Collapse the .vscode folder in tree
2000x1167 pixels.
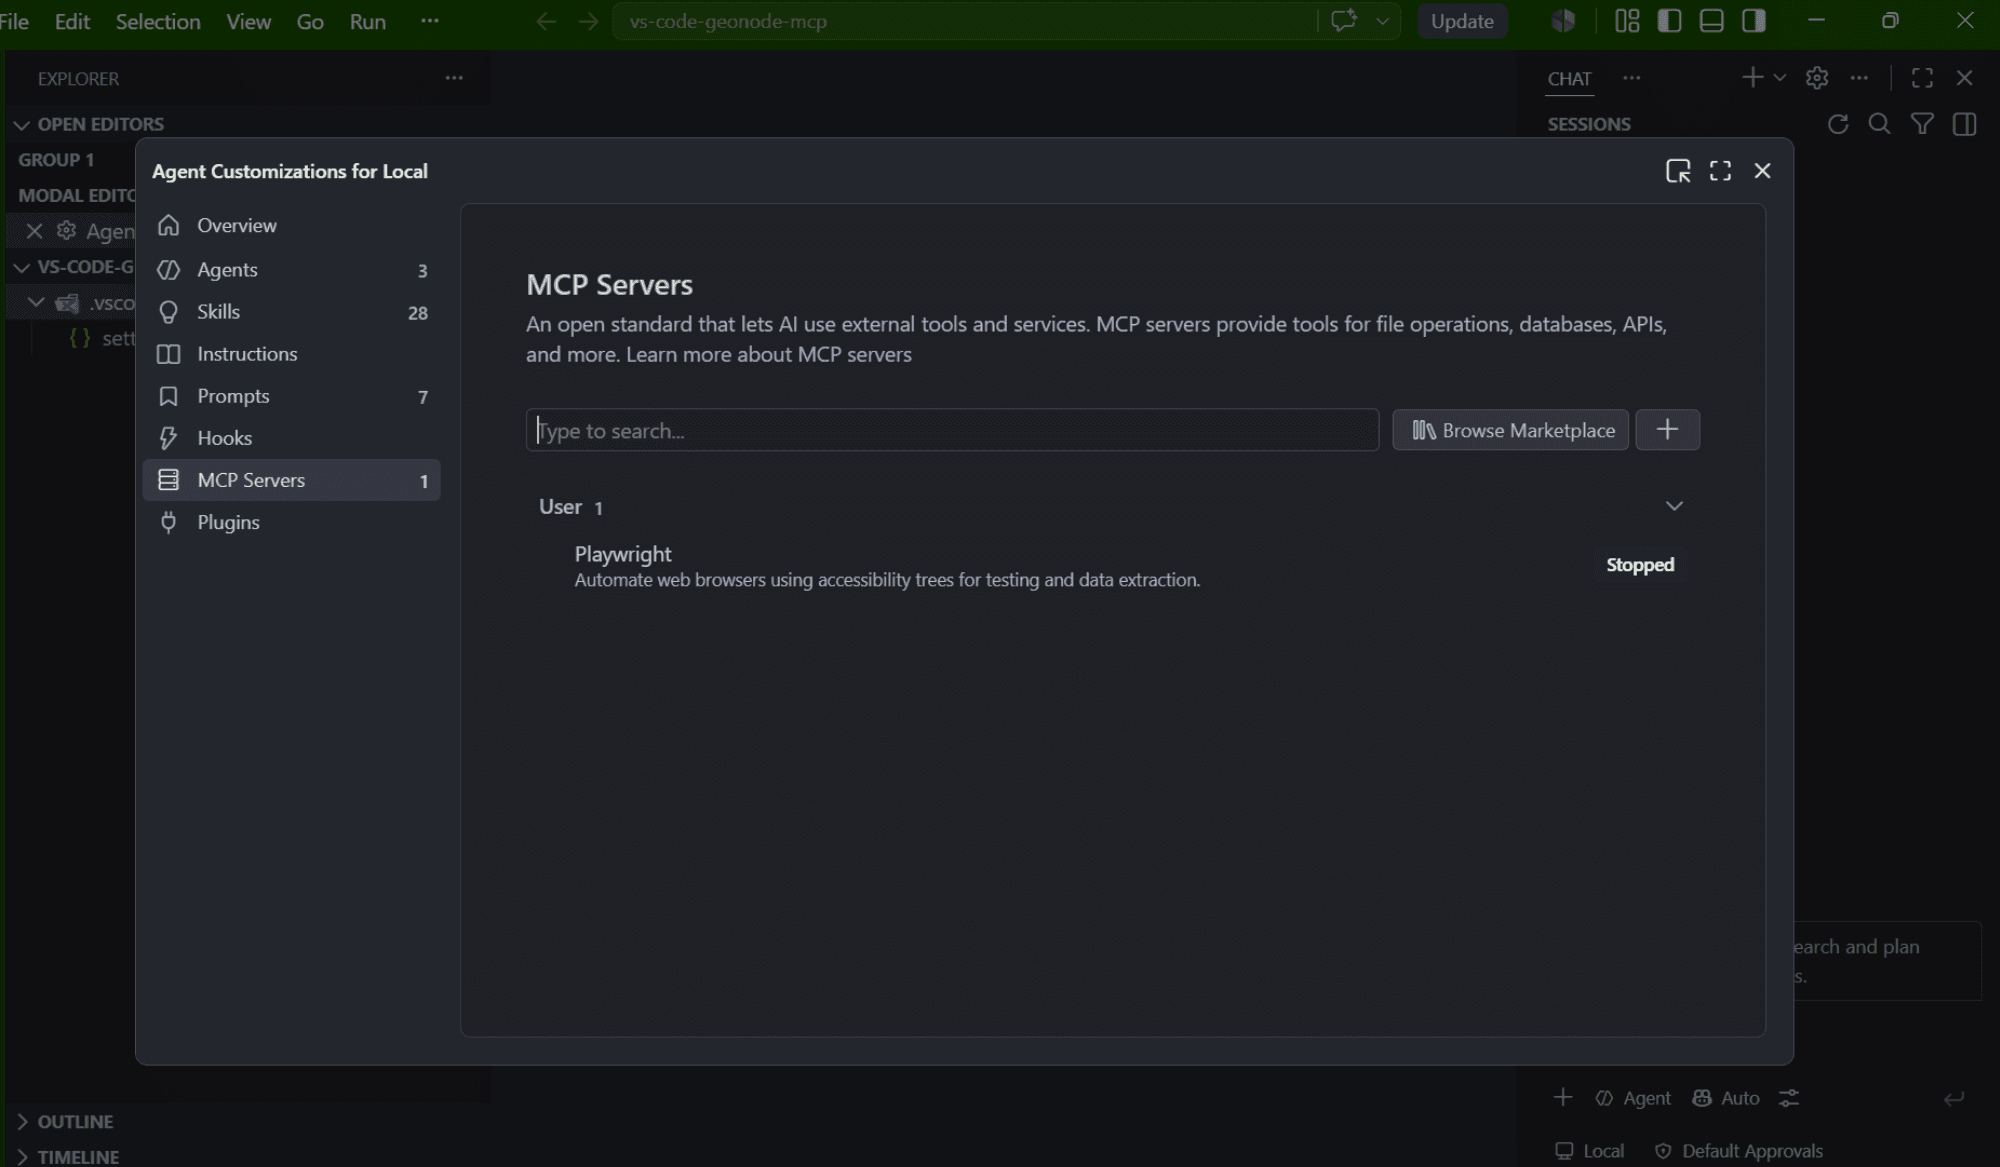(x=37, y=302)
